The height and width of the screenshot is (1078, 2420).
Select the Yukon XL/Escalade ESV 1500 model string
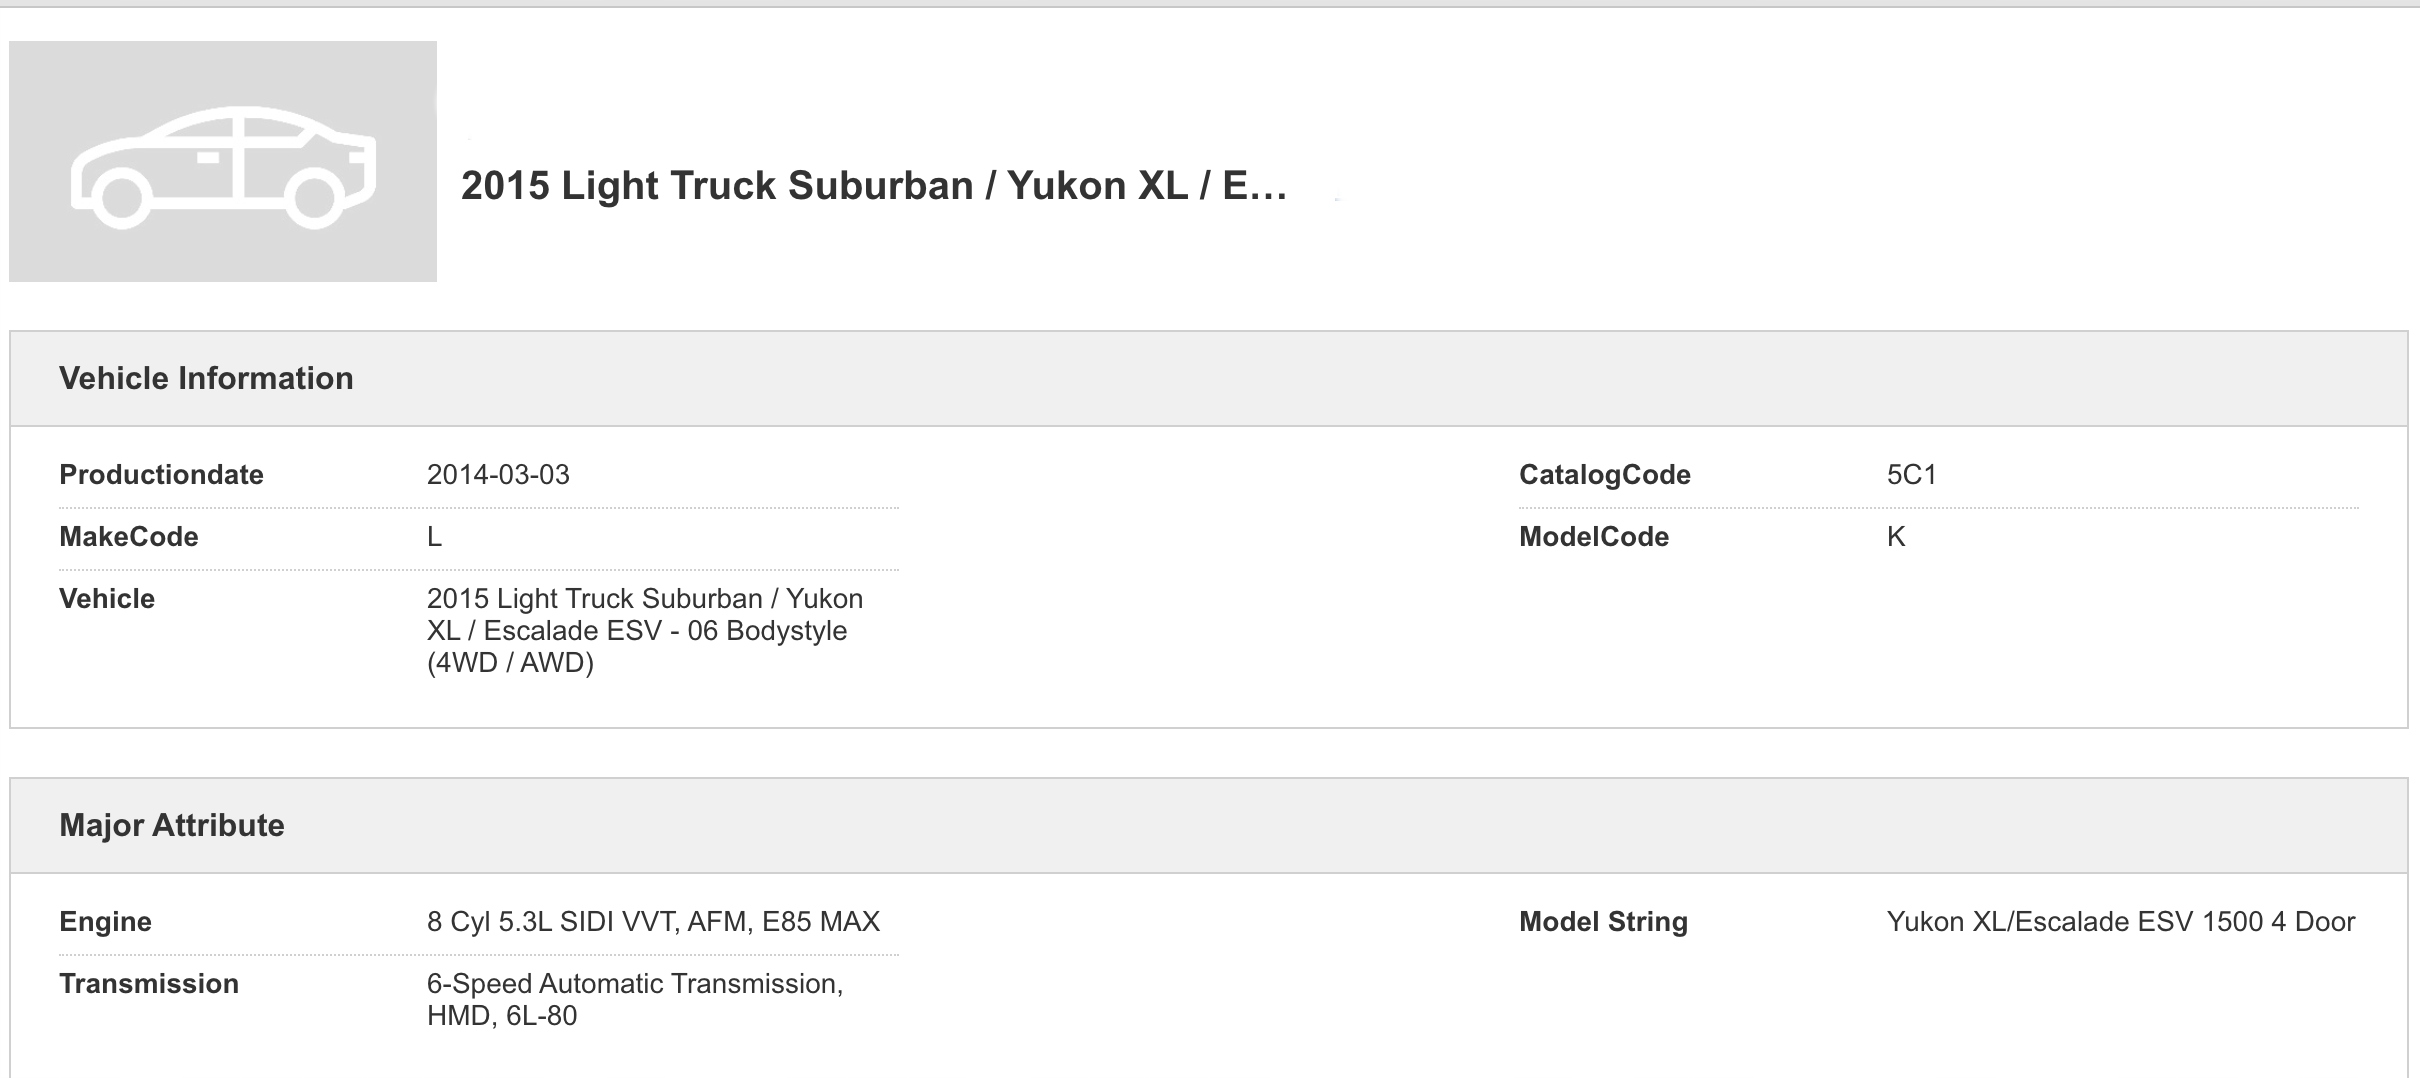click(x=2120, y=922)
